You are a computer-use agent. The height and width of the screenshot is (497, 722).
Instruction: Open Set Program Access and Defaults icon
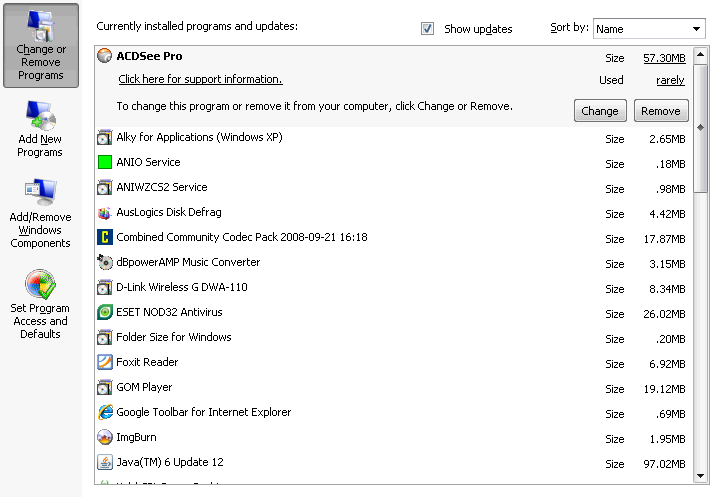[41, 304]
